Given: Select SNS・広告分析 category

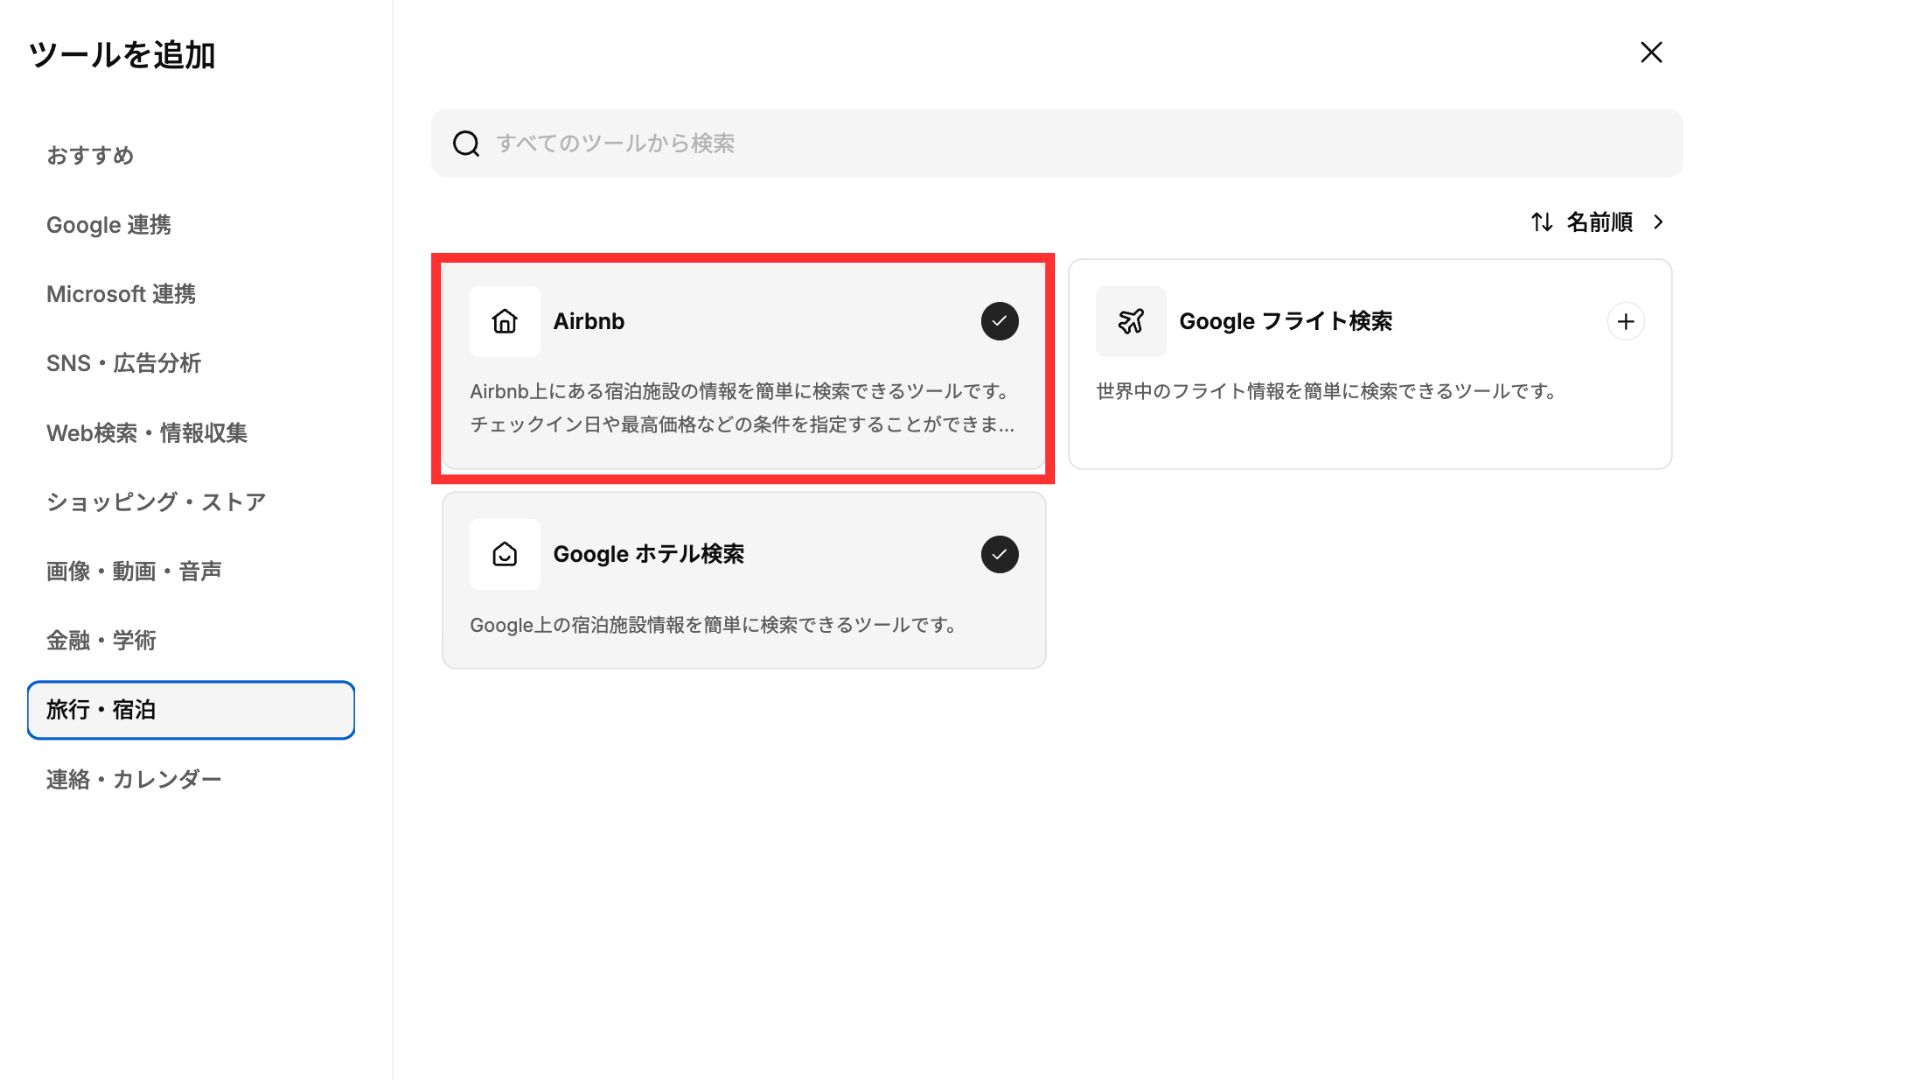Looking at the screenshot, I should [x=123, y=363].
